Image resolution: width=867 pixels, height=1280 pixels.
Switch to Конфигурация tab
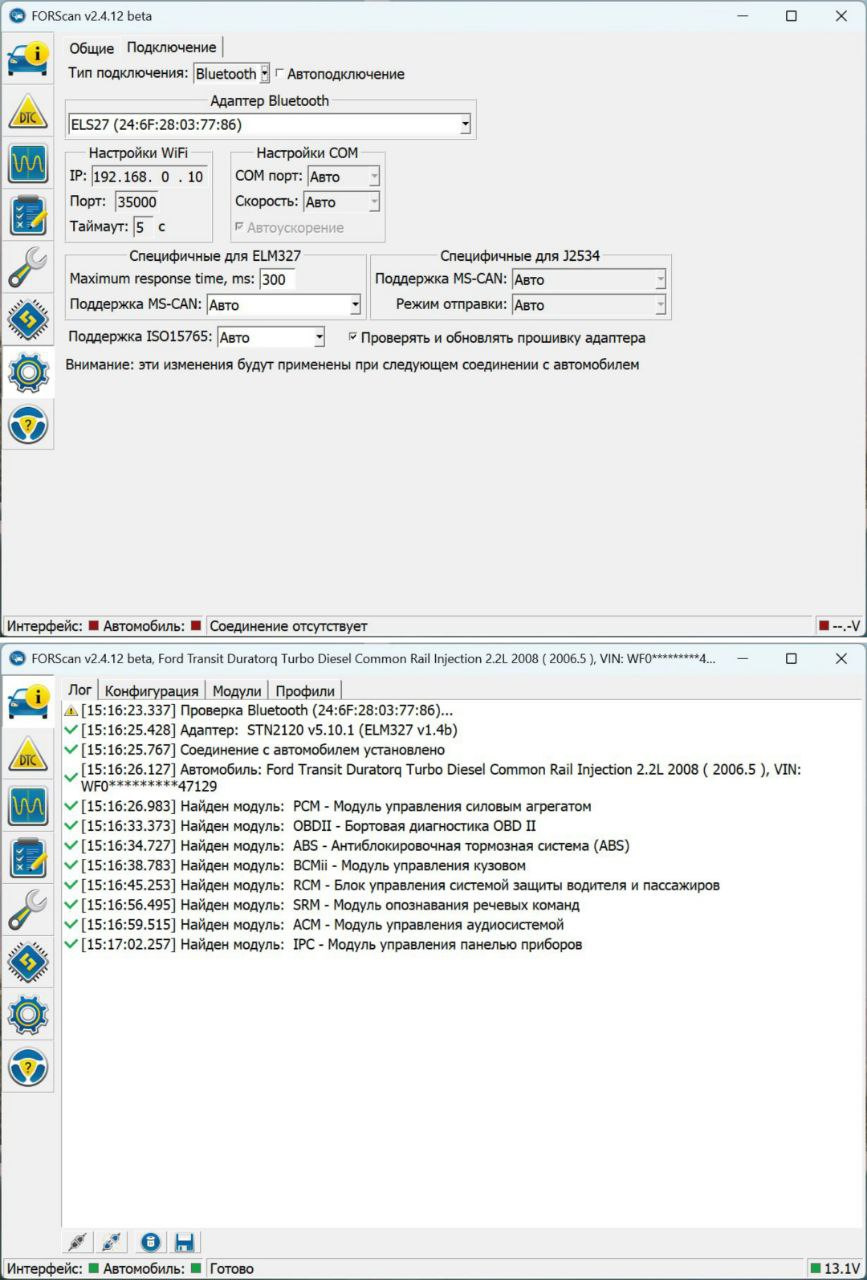(x=152, y=691)
